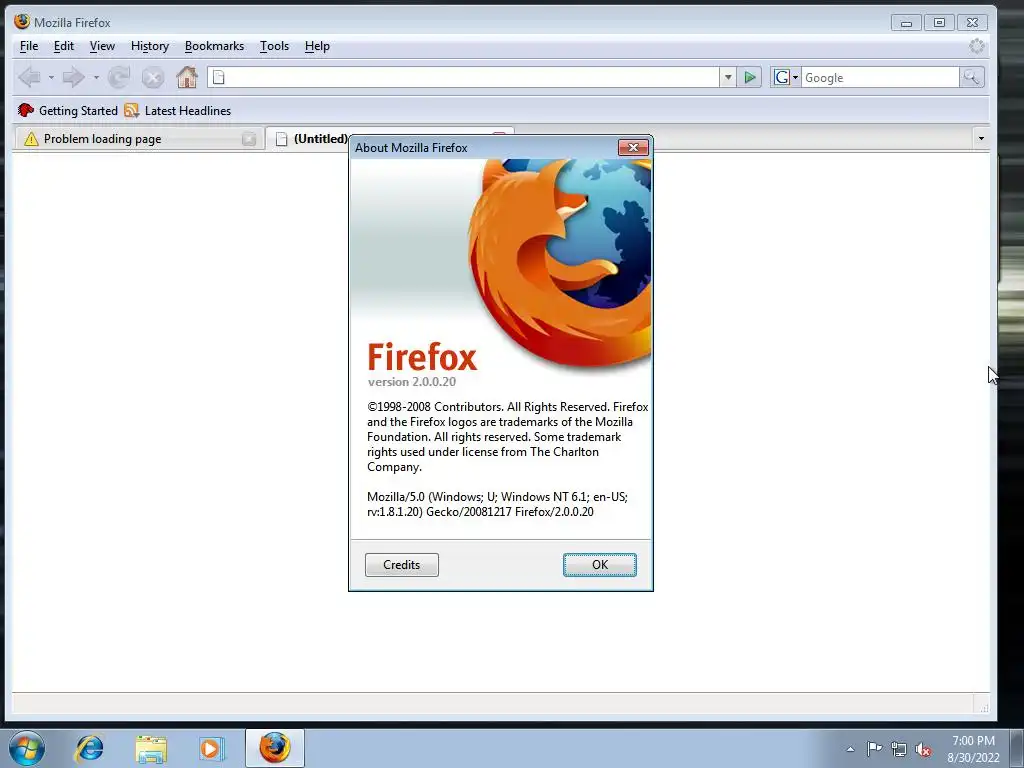Open the Back history dropdown arrow
Screen dimensions: 1024x768
[51, 78]
